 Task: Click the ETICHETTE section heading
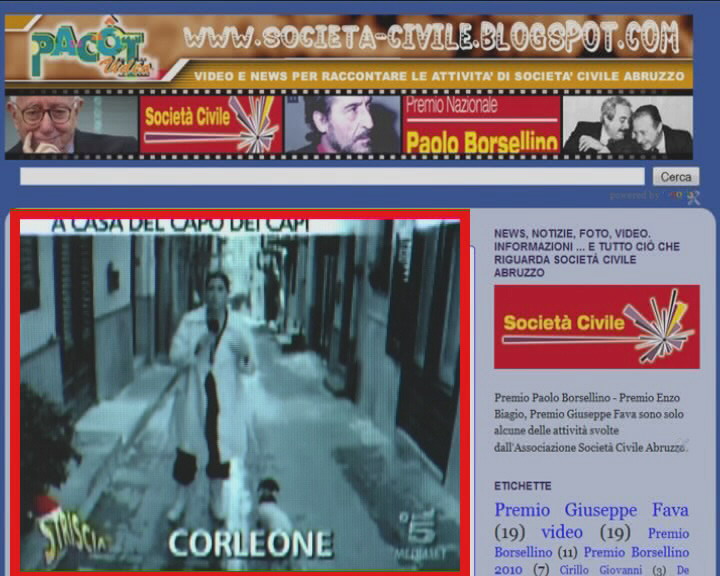523,486
